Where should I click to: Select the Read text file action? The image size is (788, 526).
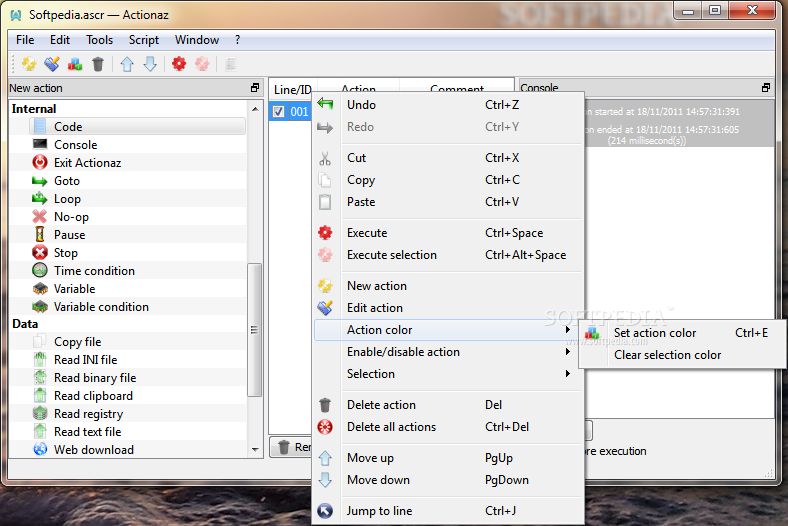137,432
